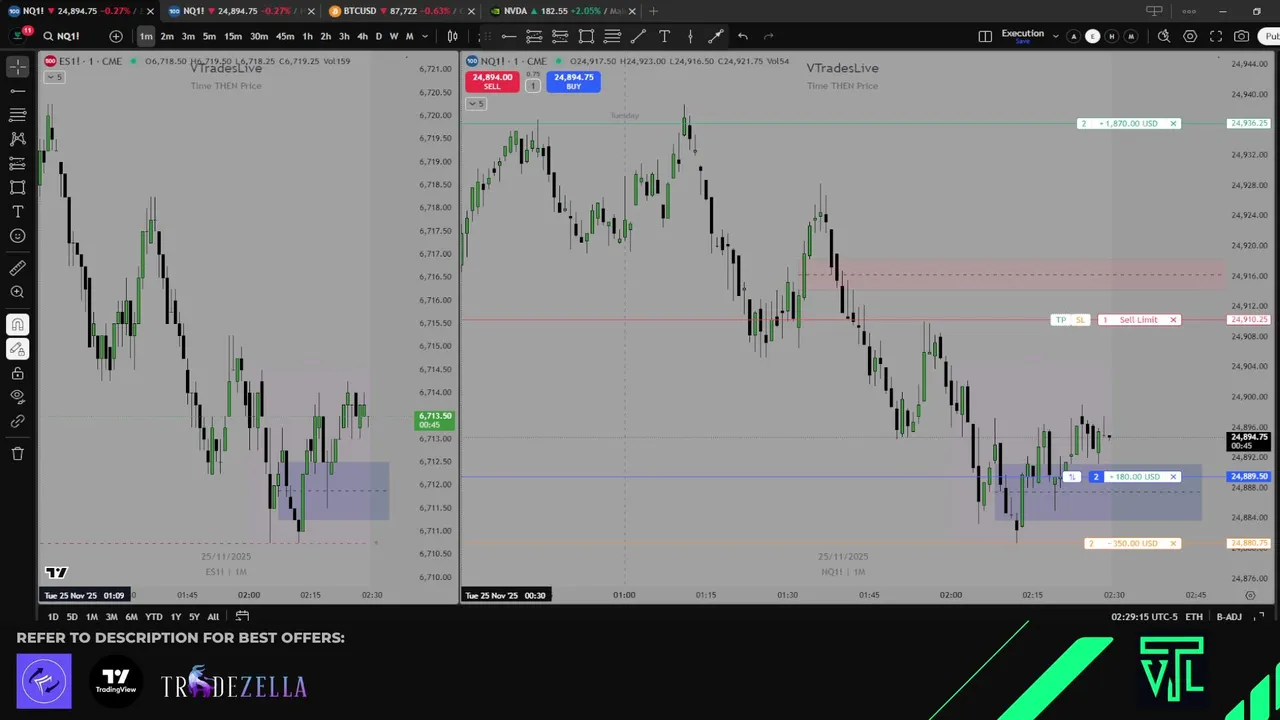The image size is (1280, 720).
Task: Open the timezone menu showing UTC-5
Action: click(x=1143, y=617)
